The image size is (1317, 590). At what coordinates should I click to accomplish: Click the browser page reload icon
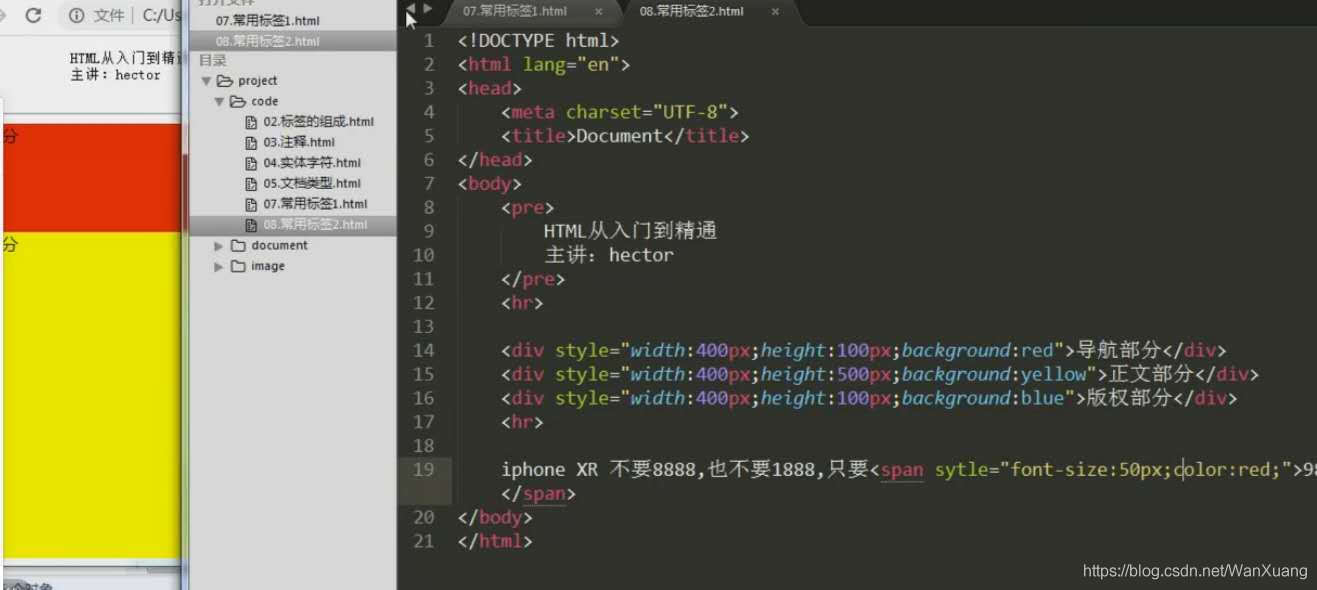click(x=33, y=15)
